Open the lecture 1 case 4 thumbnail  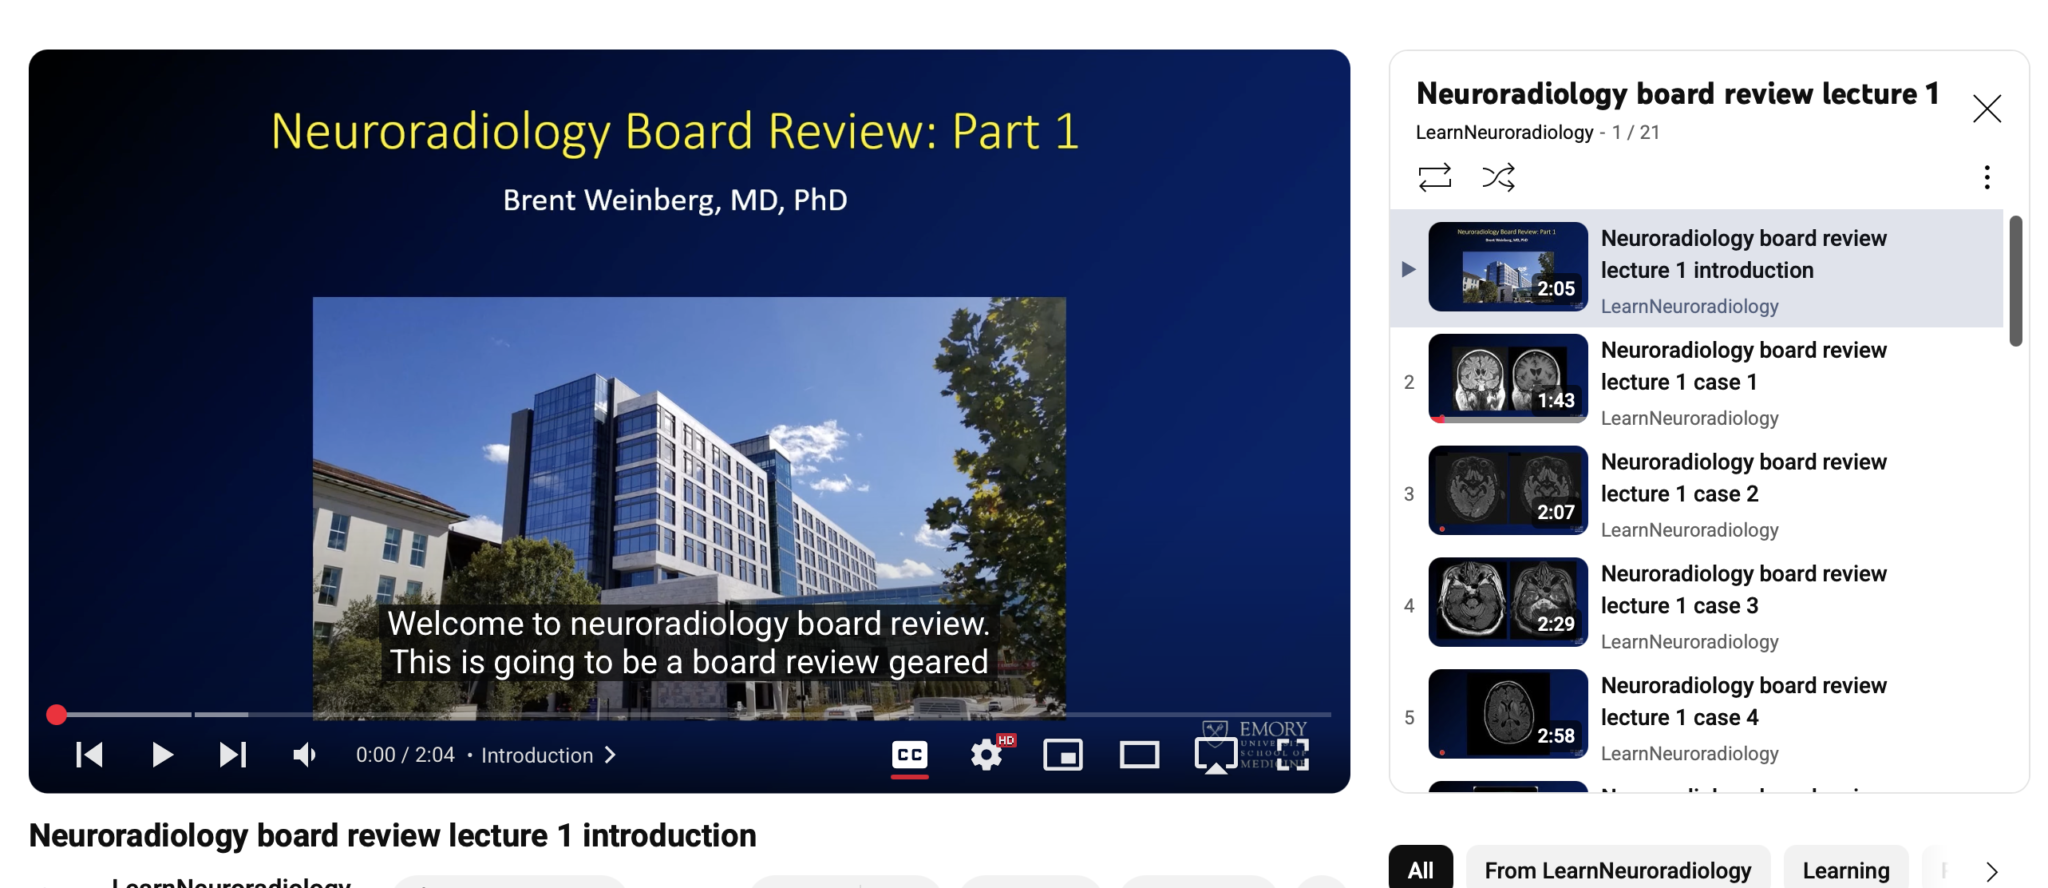1507,714
